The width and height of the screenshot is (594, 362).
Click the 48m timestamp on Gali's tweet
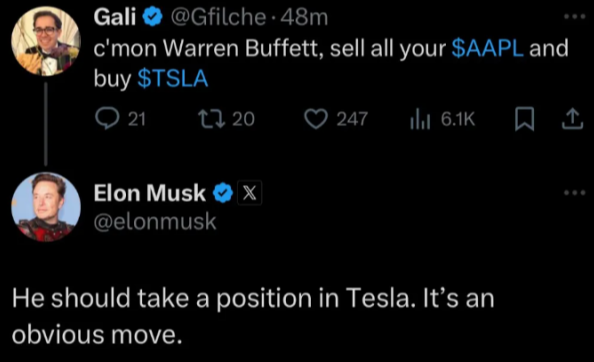coord(304,17)
